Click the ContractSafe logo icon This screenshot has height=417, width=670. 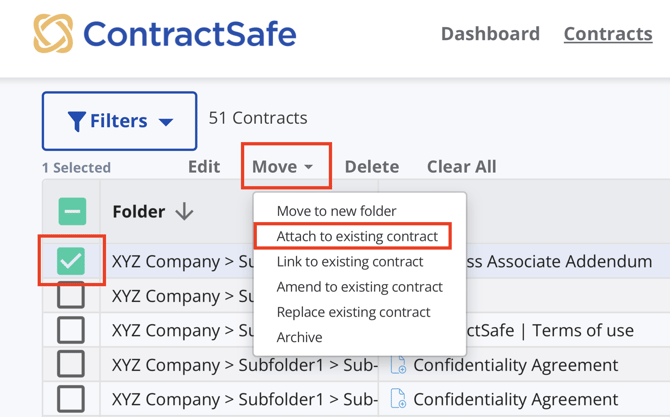(x=53, y=34)
